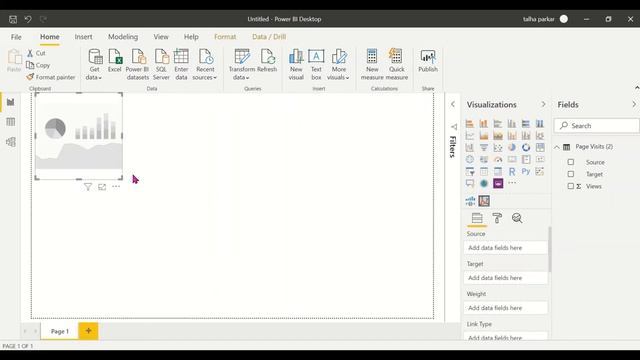Select the Waterfall chart visual
Image resolution: width=640 pixels, height=360 pixels.
point(470,147)
